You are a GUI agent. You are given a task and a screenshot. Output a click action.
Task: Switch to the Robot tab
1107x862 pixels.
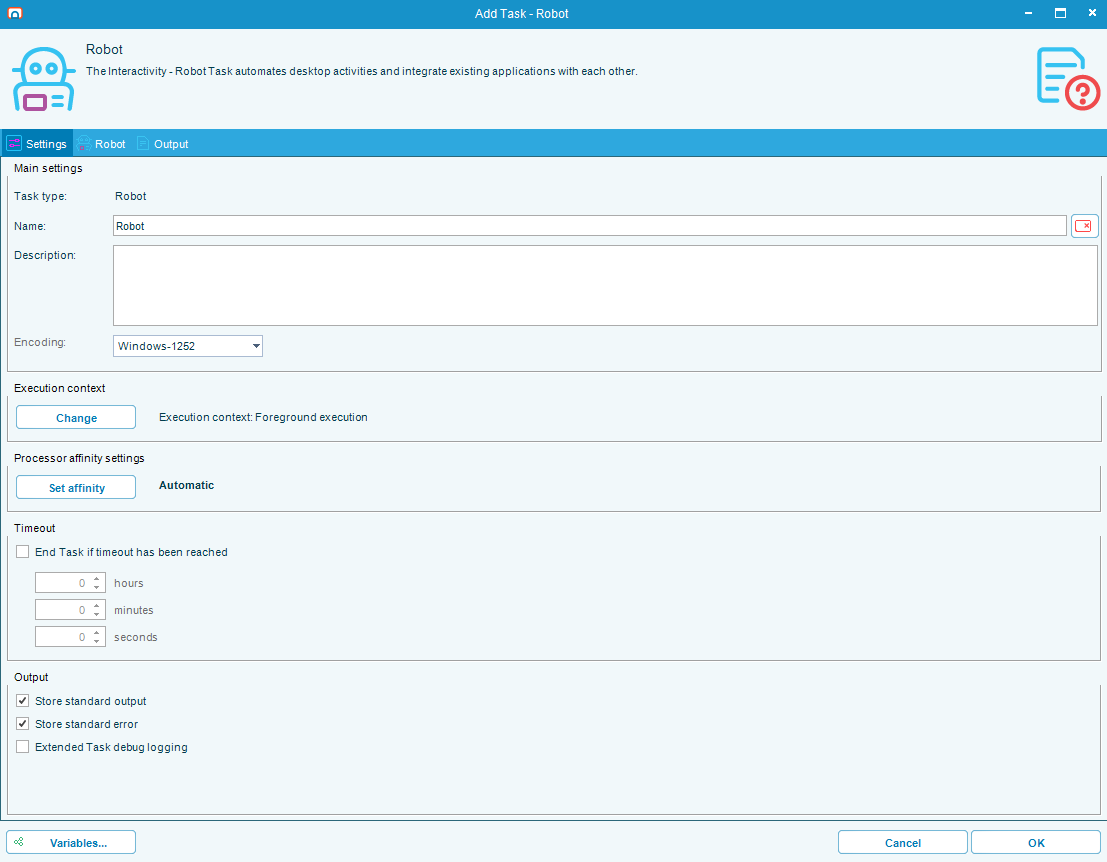click(101, 143)
